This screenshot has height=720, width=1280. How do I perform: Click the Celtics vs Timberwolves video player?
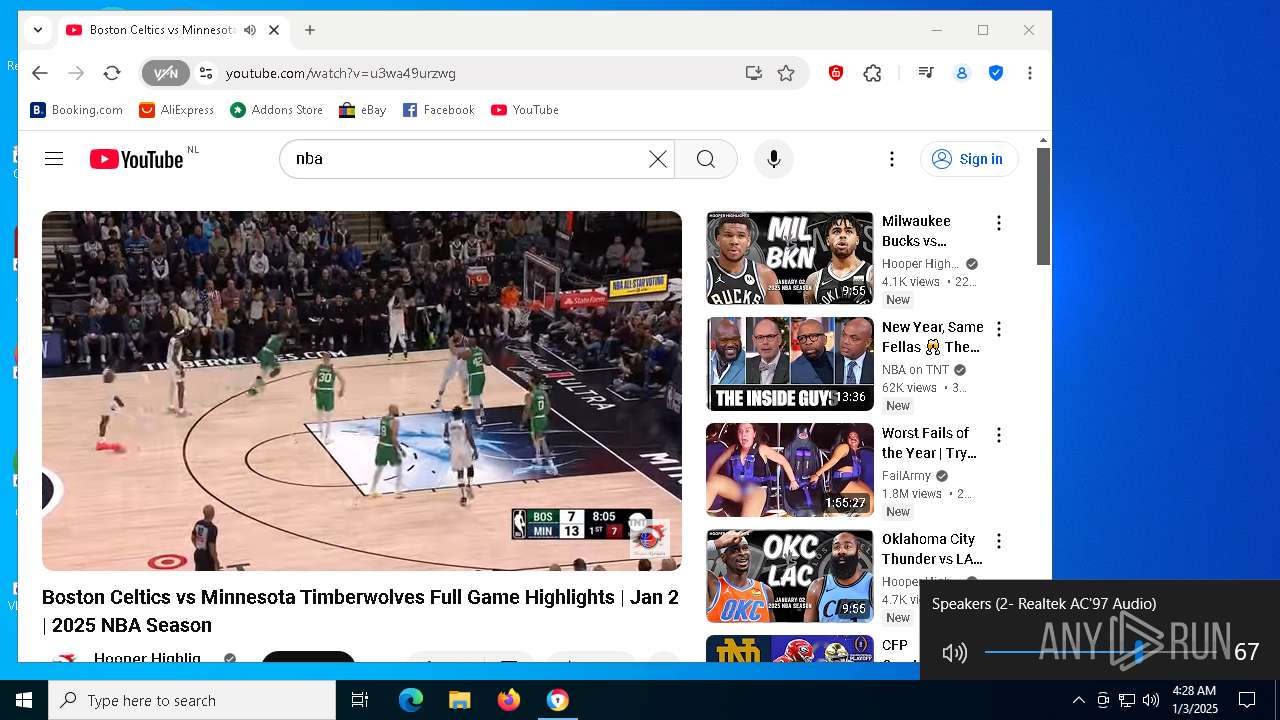[x=362, y=391]
